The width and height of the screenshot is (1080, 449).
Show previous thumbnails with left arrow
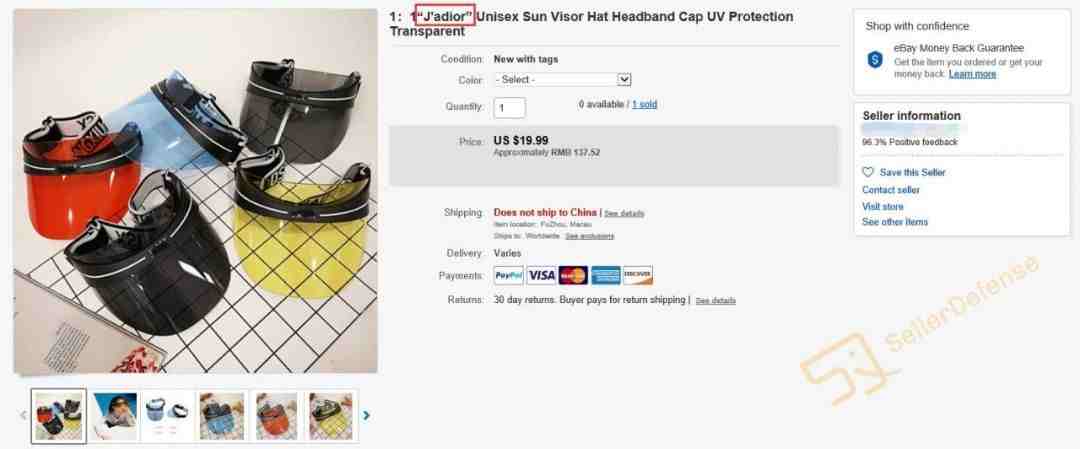coord(23,415)
